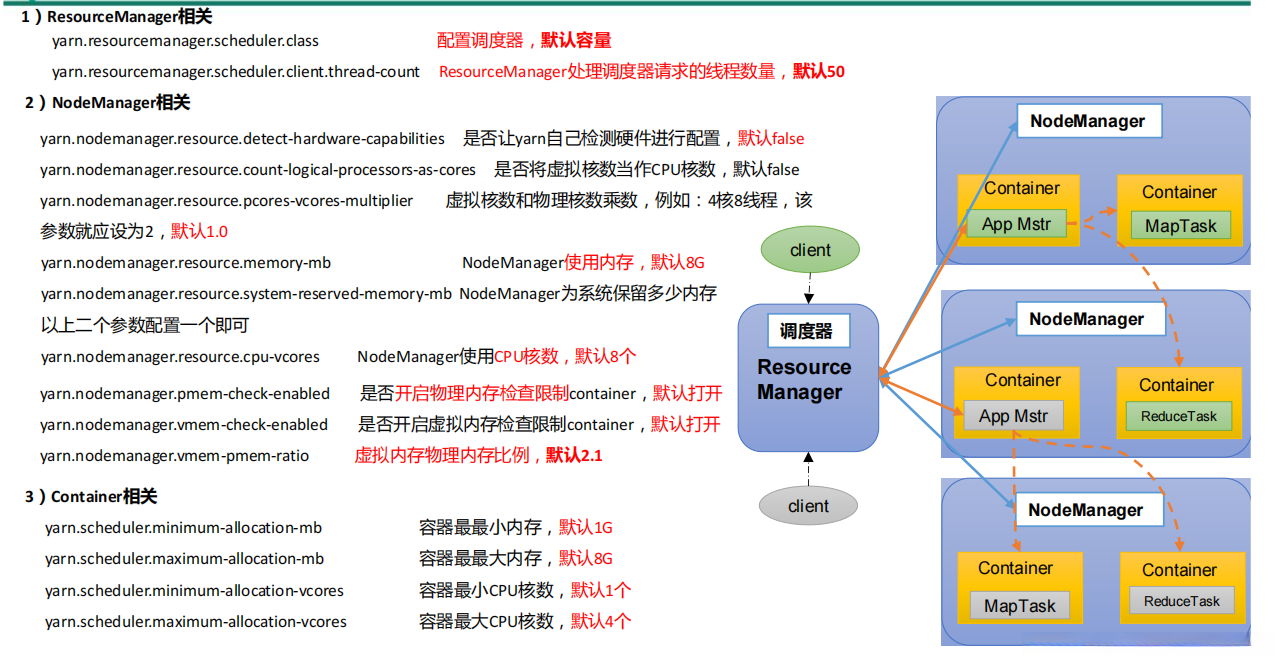The image size is (1281, 664).
Task: Toggle yarn.nodemanager.resource.detect-hardware-capabilities setting
Action: (x=241, y=138)
